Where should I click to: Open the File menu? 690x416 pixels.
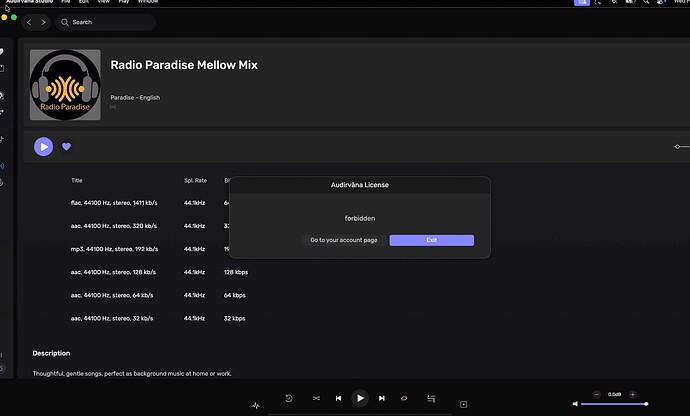click(x=65, y=3)
